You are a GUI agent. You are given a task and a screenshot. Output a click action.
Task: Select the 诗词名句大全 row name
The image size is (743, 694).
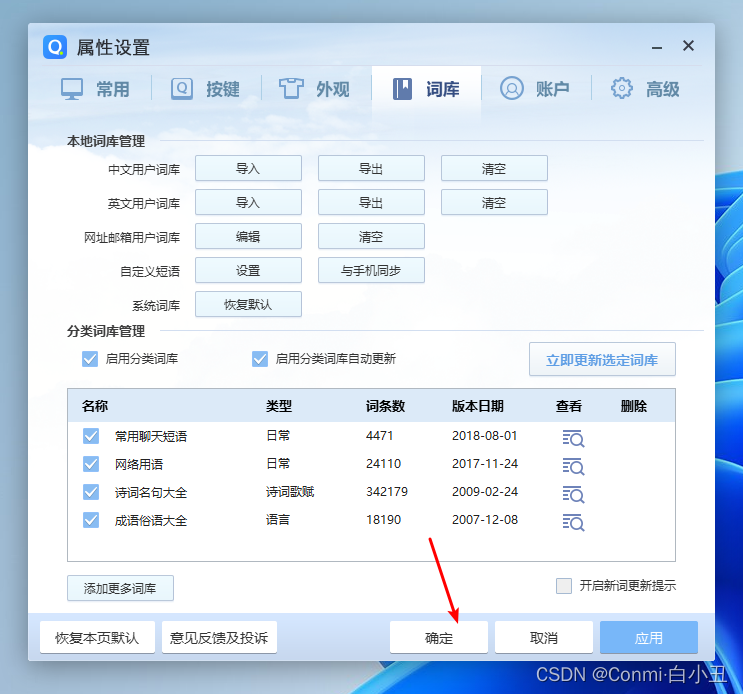point(151,493)
